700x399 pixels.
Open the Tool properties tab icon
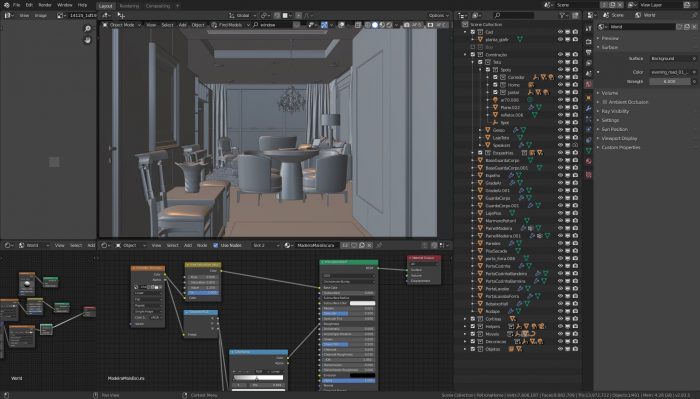click(x=588, y=29)
